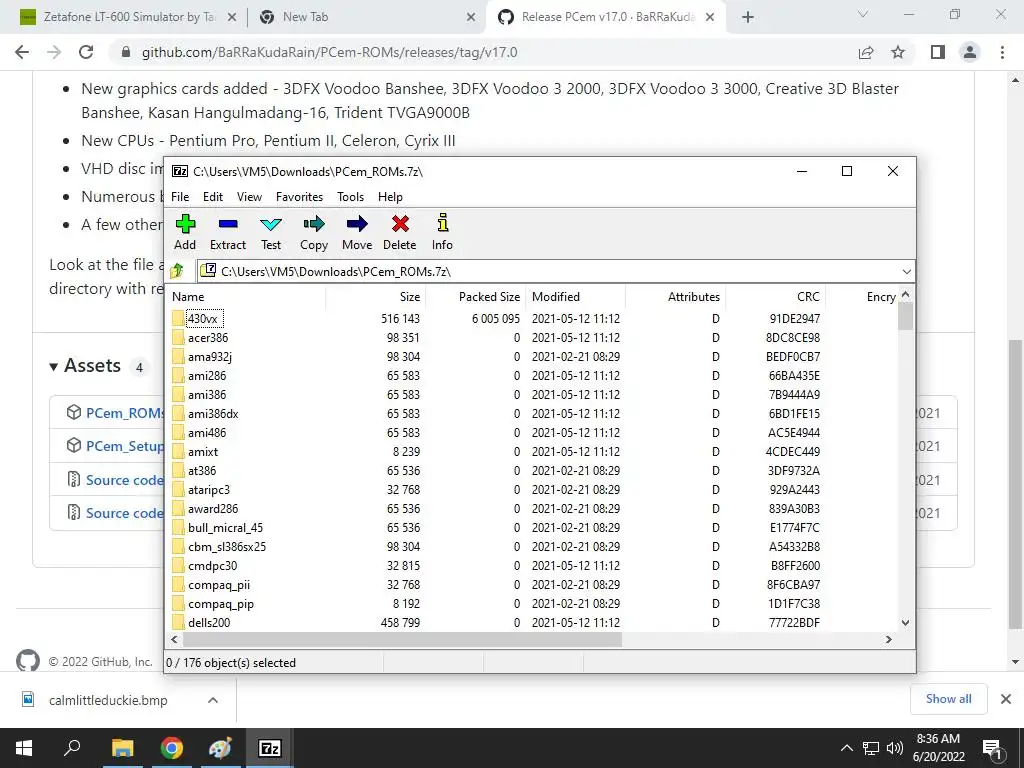The height and width of the screenshot is (768, 1024).
Task: Open the Chrome tab search chevron
Action: point(863,14)
